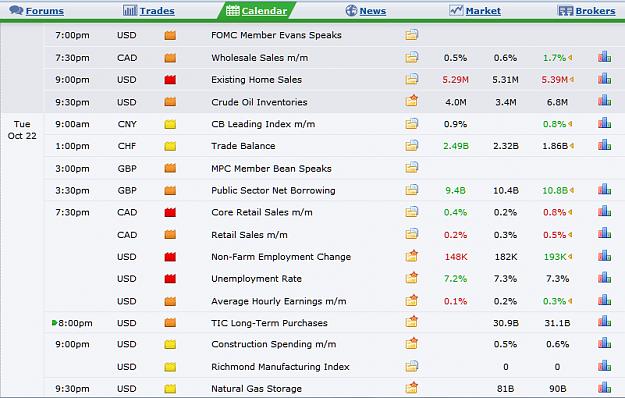
Task: Show chart for Trade Balance
Action: tap(604, 145)
